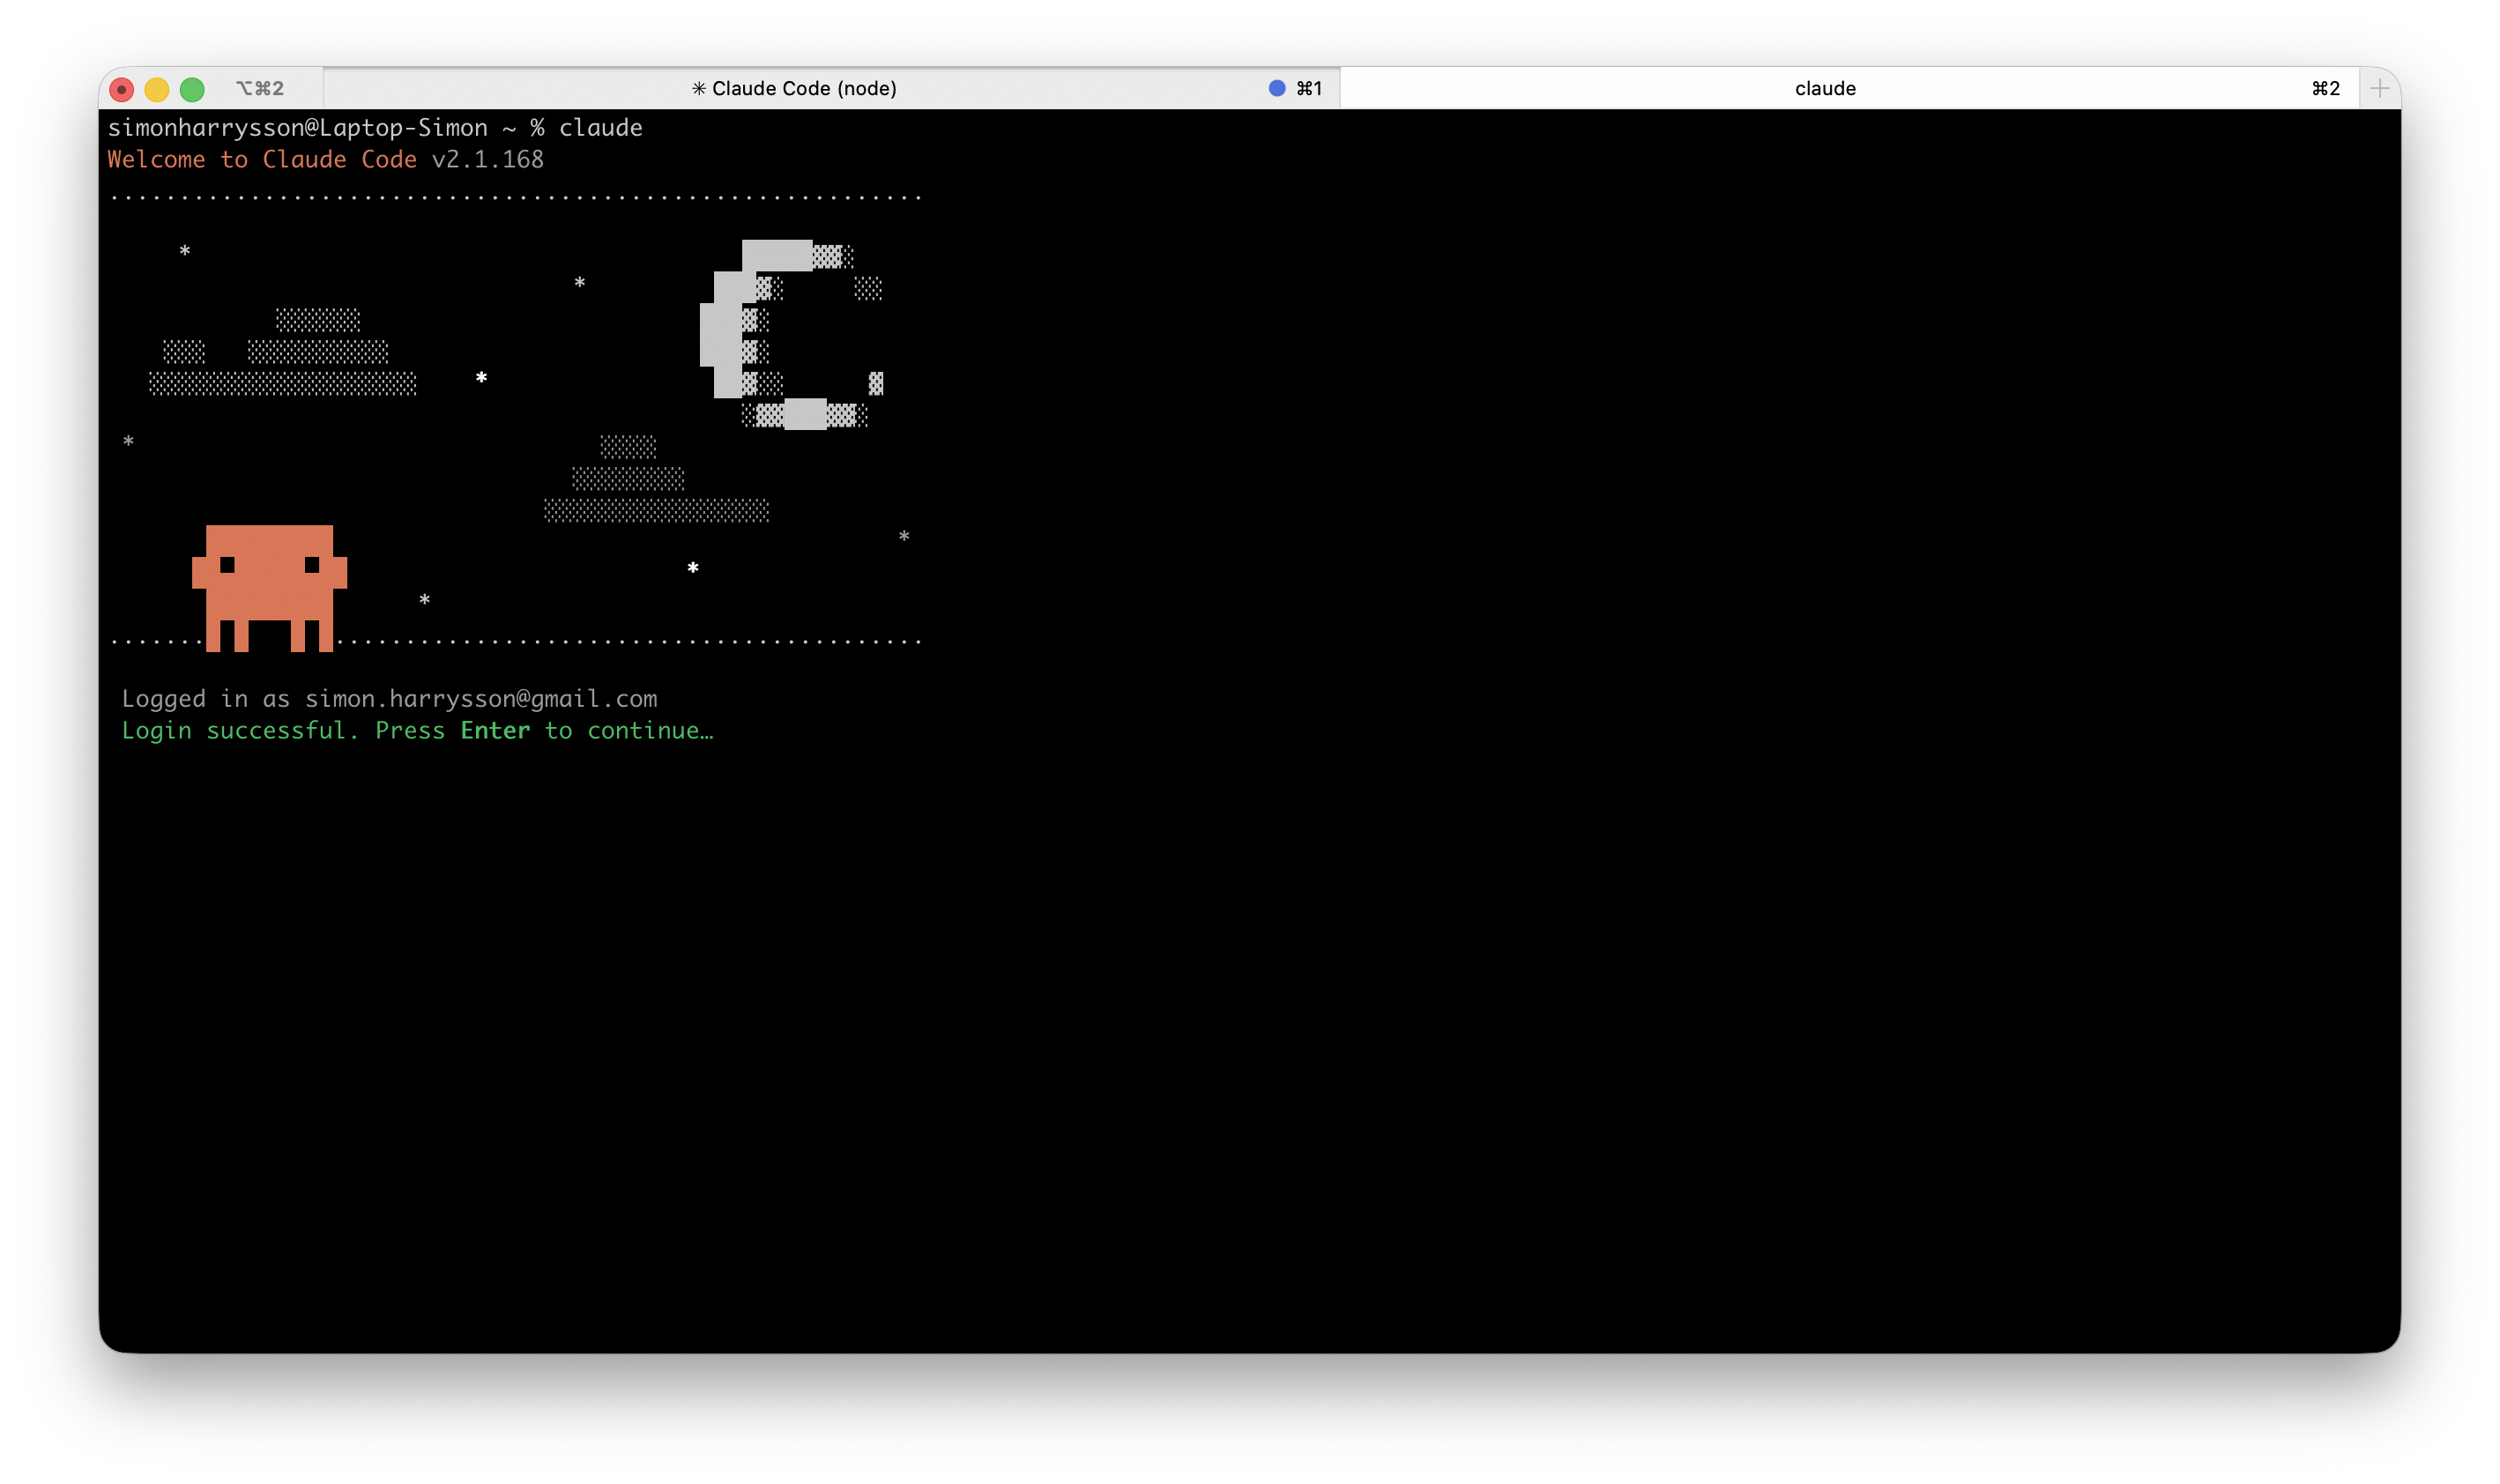The height and width of the screenshot is (1484, 2500).
Task: Click the ⌘1 shortcut label on first tab
Action: click(x=1309, y=88)
